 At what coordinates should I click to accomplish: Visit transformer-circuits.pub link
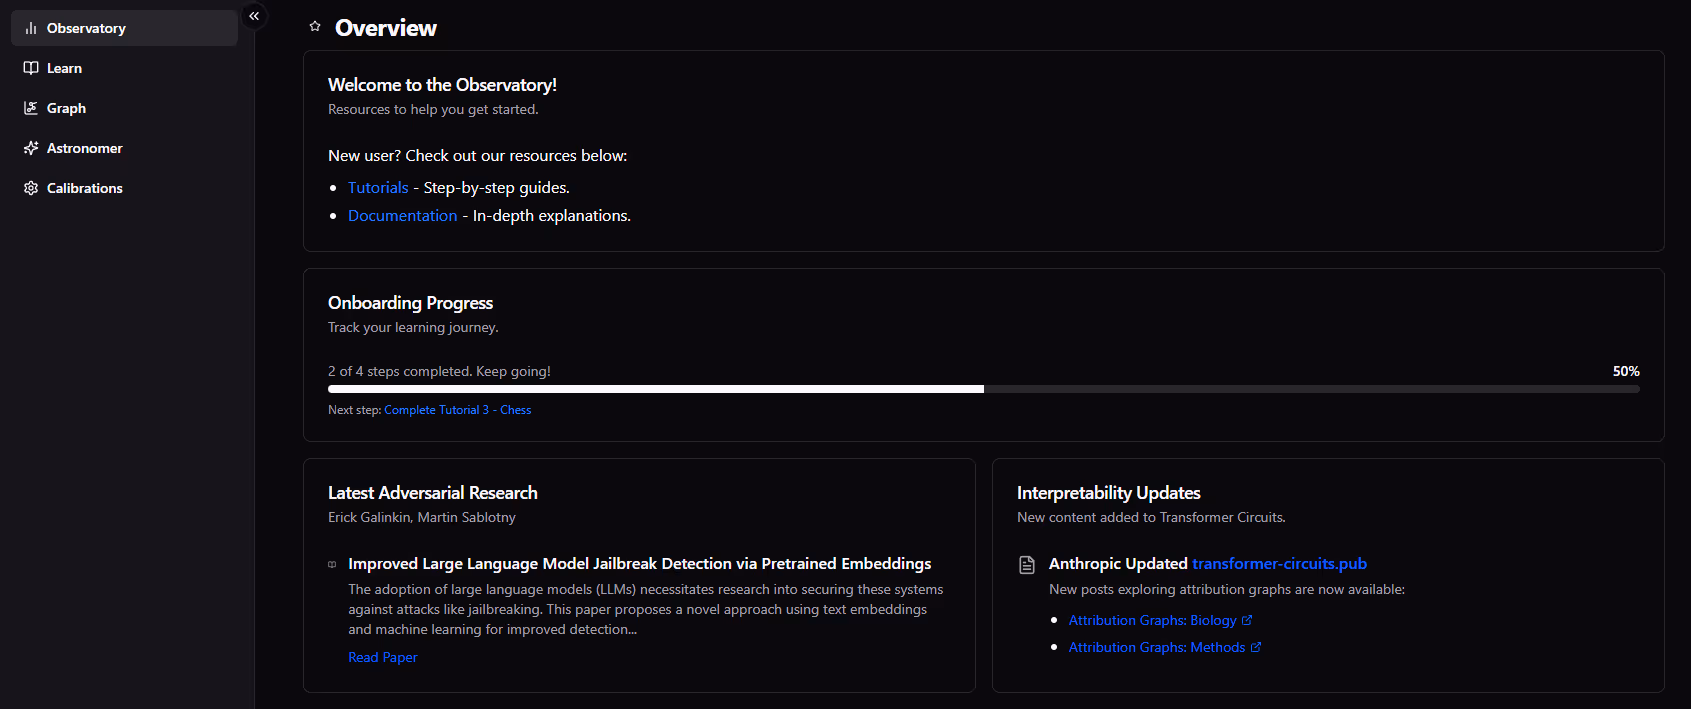pyautogui.click(x=1279, y=564)
